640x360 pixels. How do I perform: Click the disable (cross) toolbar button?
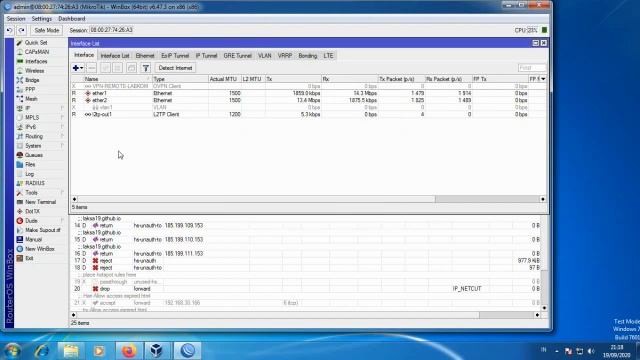(x=118, y=68)
